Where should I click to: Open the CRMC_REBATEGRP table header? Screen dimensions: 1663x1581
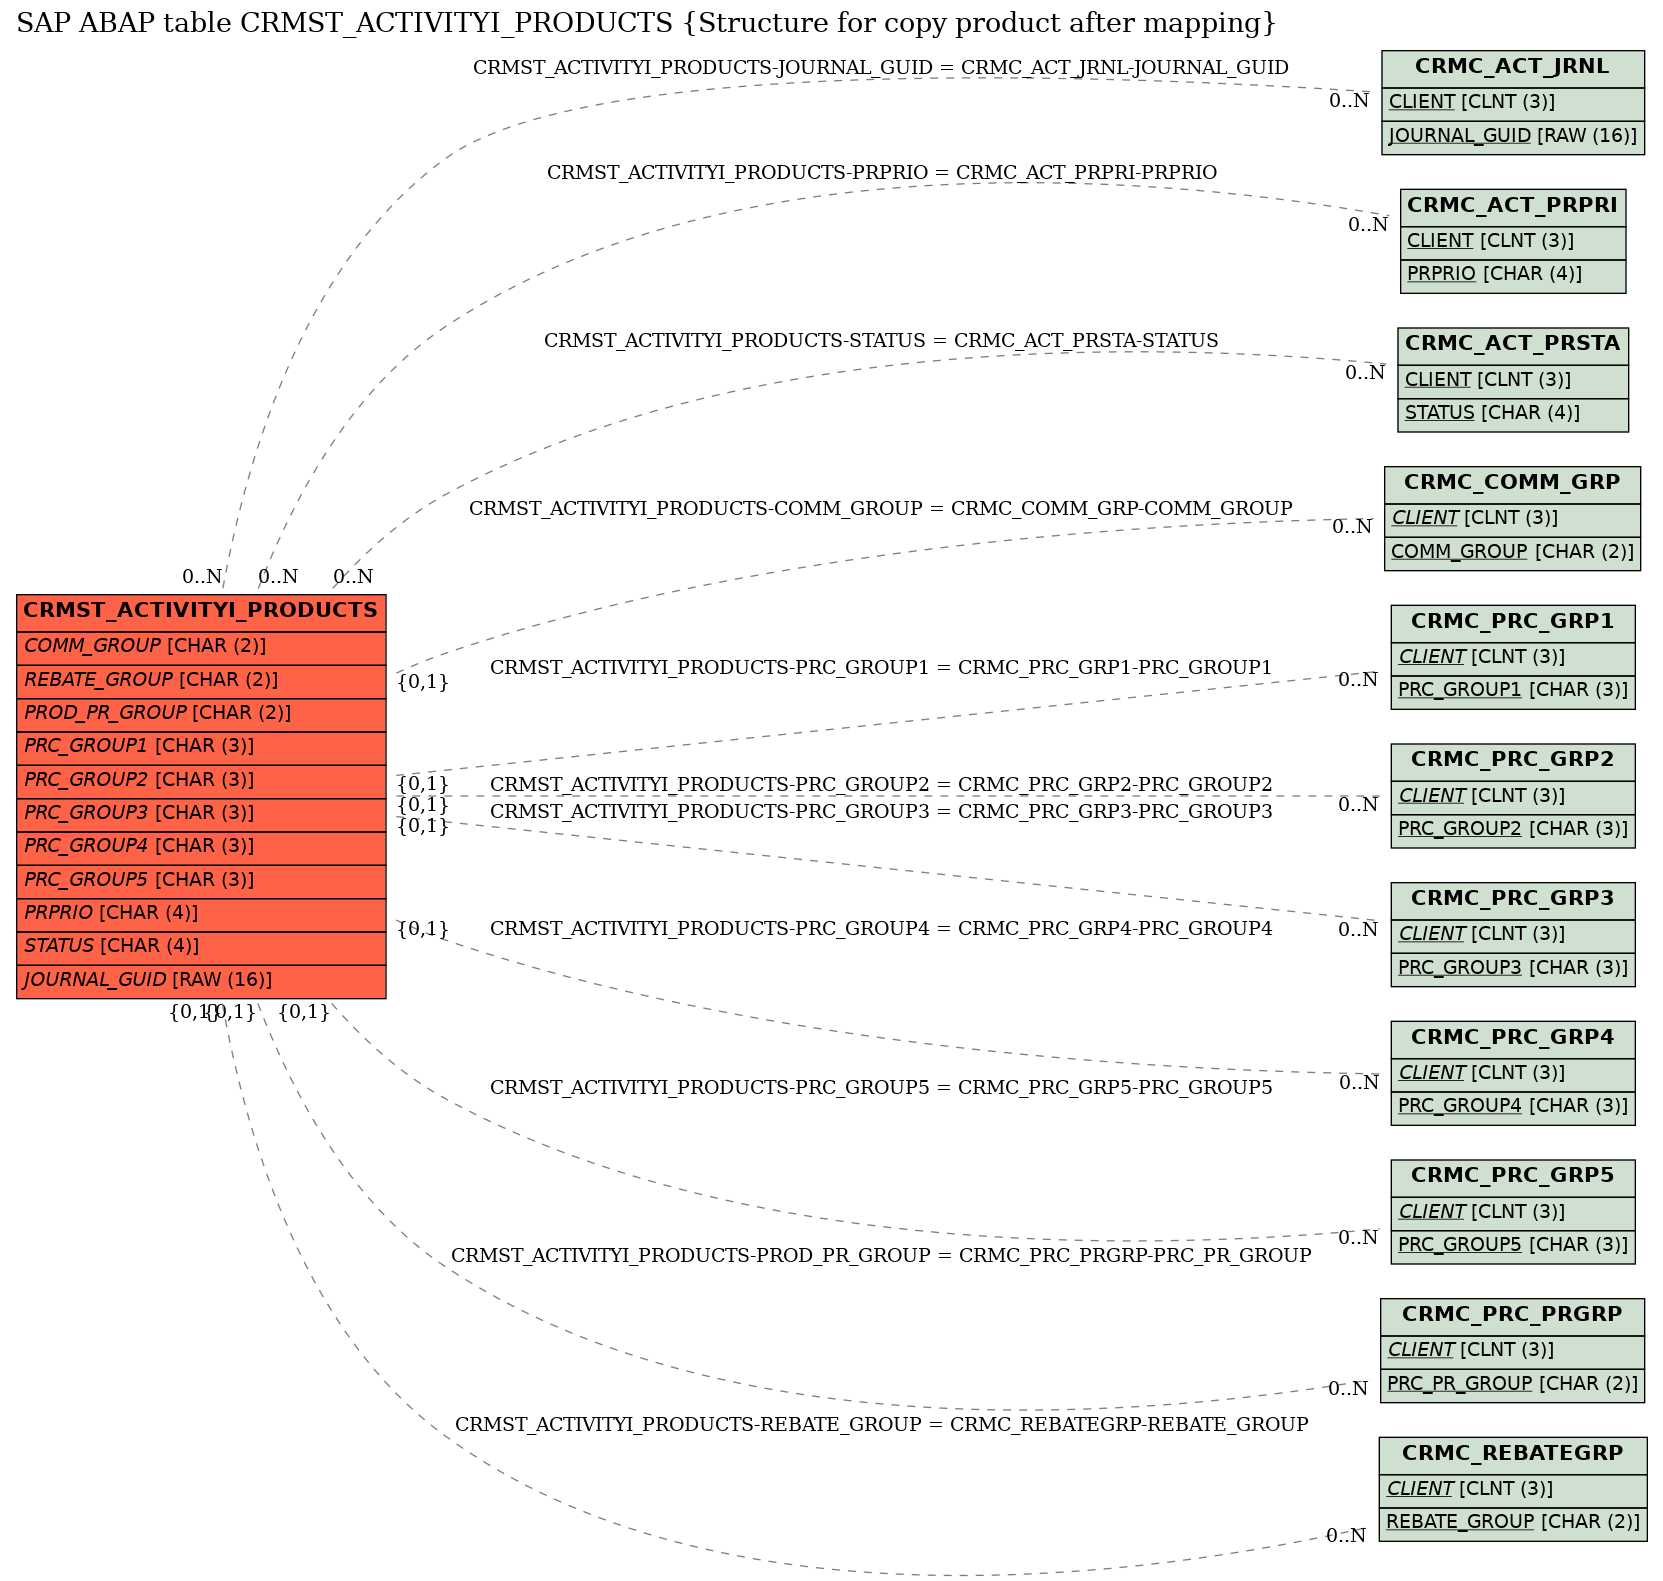1512,1455
